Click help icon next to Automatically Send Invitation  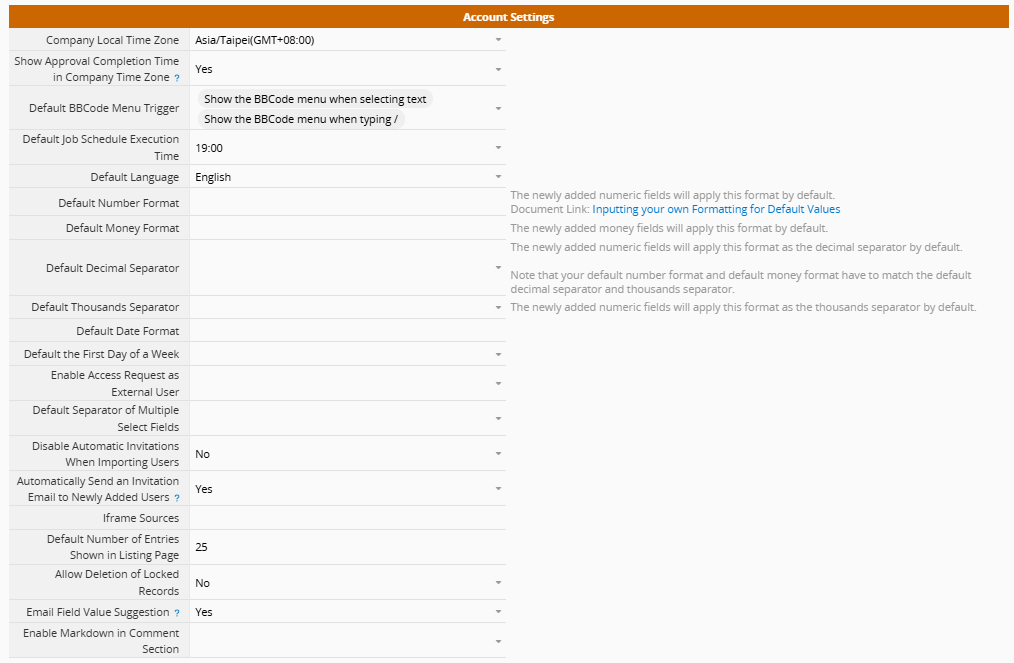(x=177, y=498)
